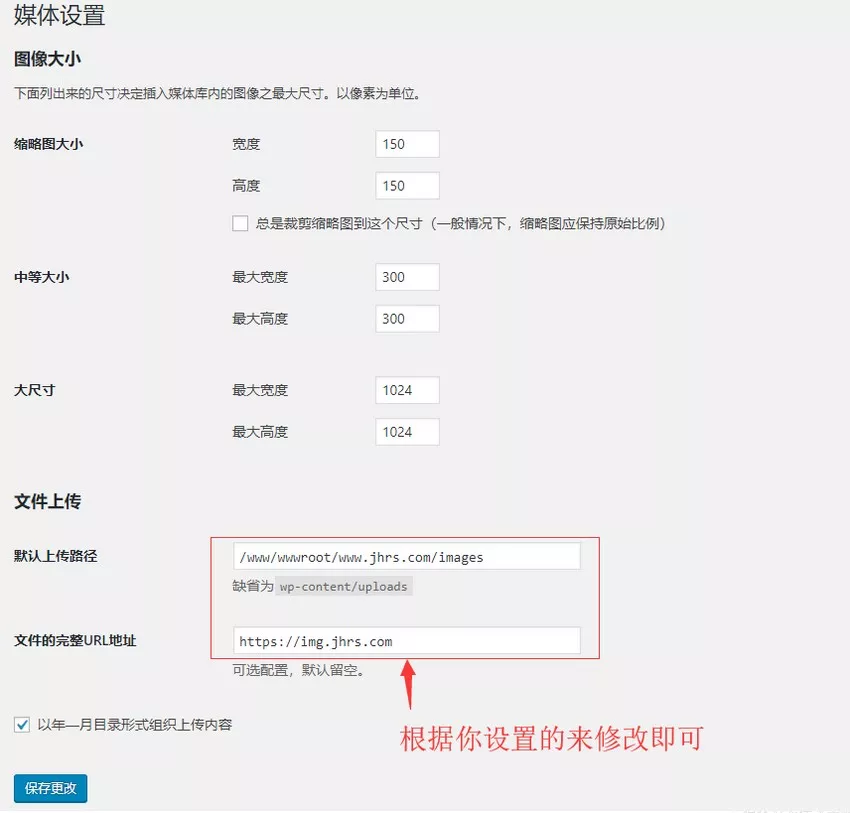This screenshot has width=850, height=813.
Task: Select the thumbnail 宽度 field showing 150
Action: click(x=406, y=144)
